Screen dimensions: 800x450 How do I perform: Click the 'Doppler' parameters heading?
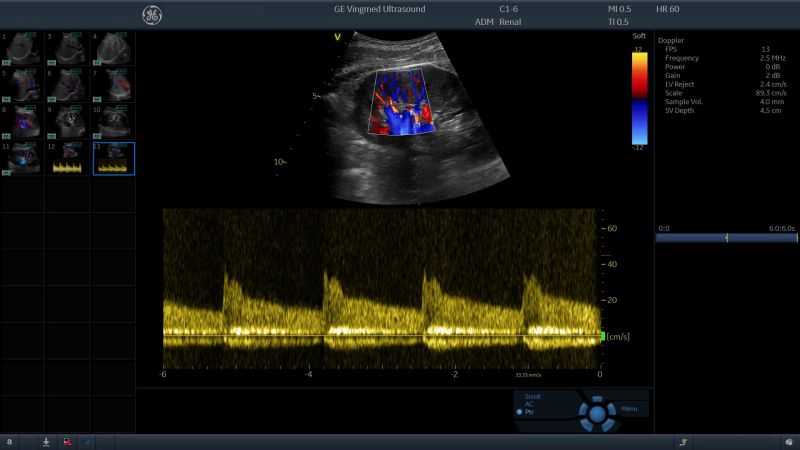coord(671,40)
